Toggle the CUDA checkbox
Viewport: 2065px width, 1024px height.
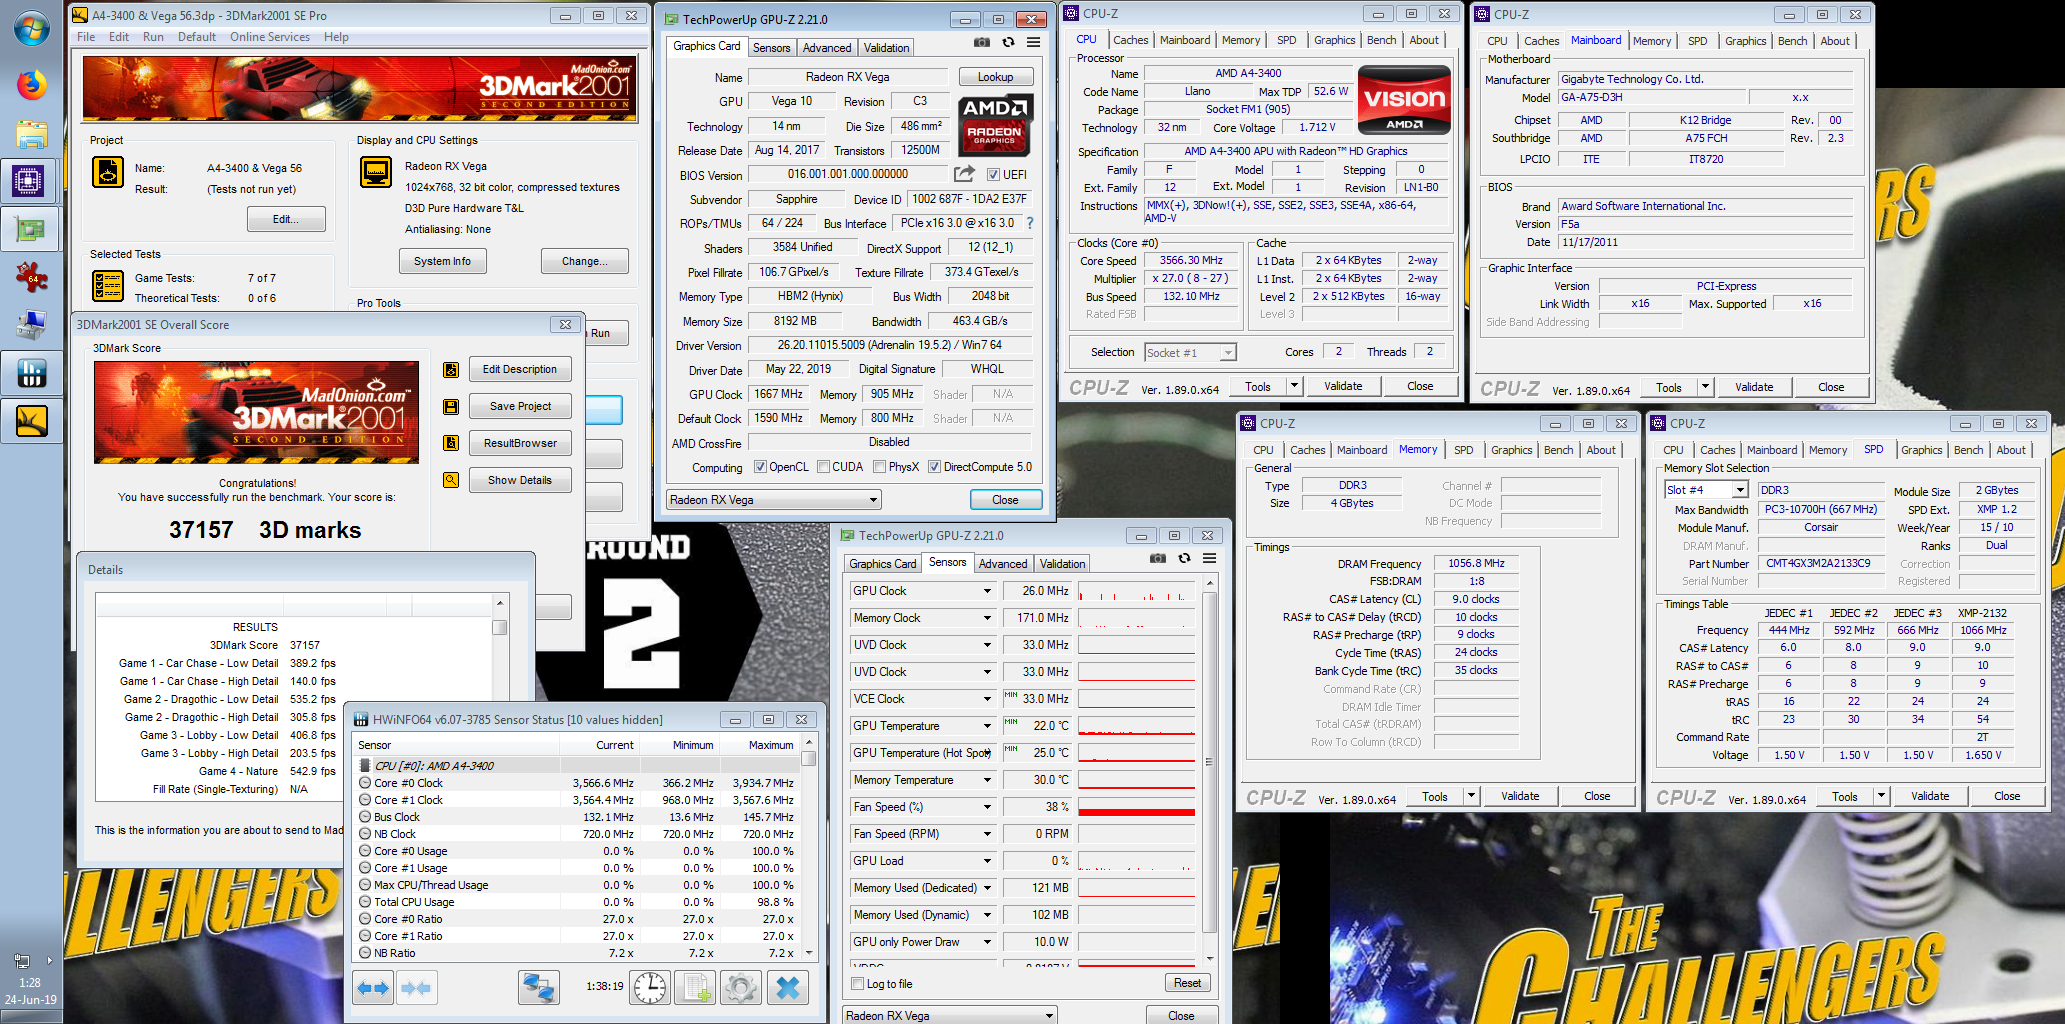click(824, 467)
